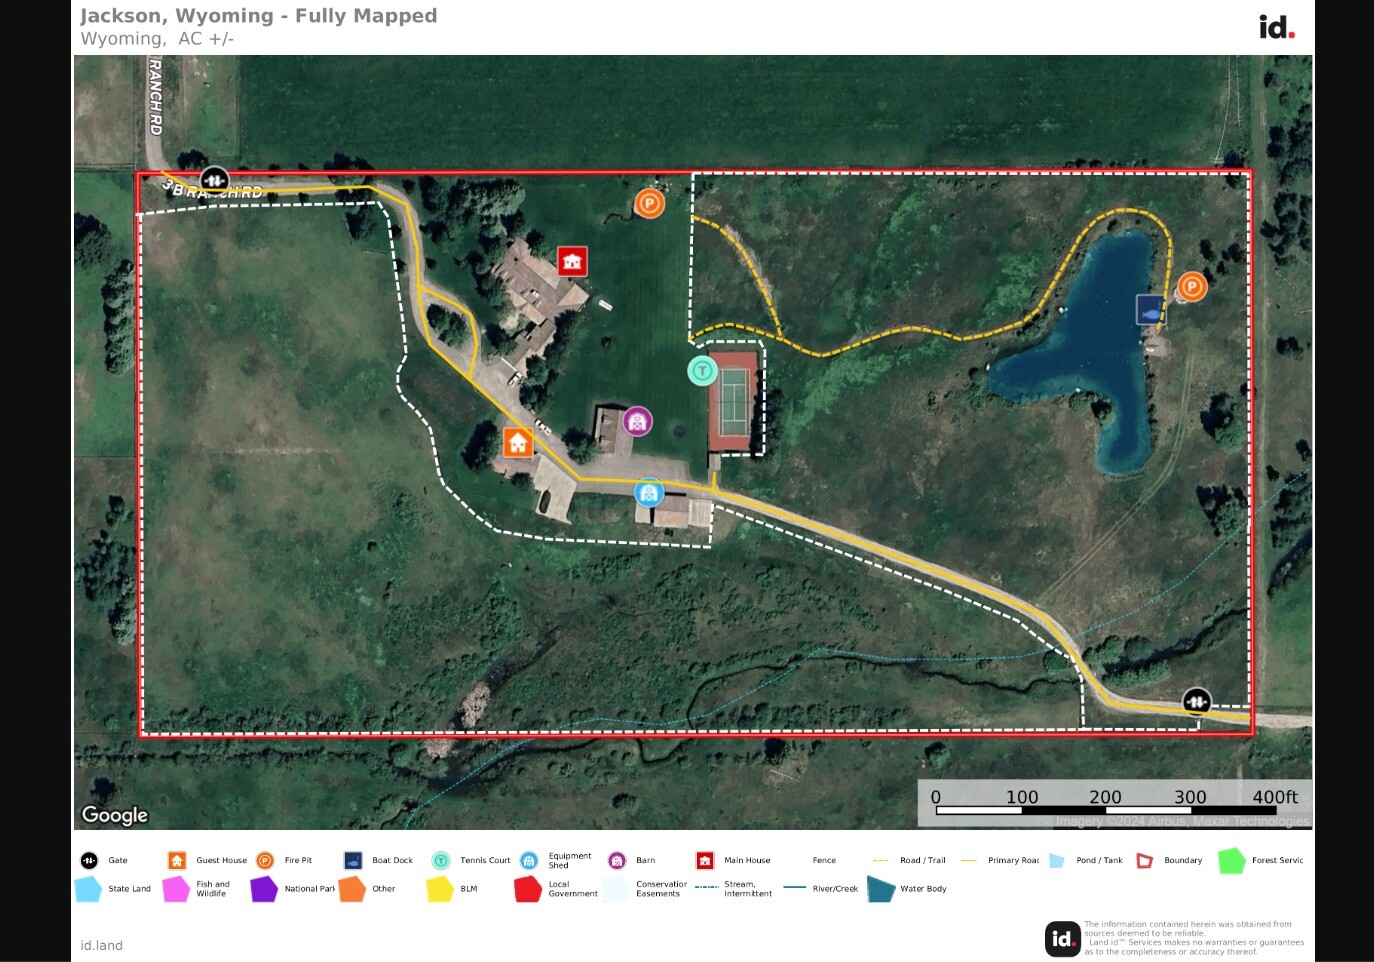The width and height of the screenshot is (1374, 962).
Task: Click the Gate marker at the bottom-right boundary
Action: point(1196,702)
